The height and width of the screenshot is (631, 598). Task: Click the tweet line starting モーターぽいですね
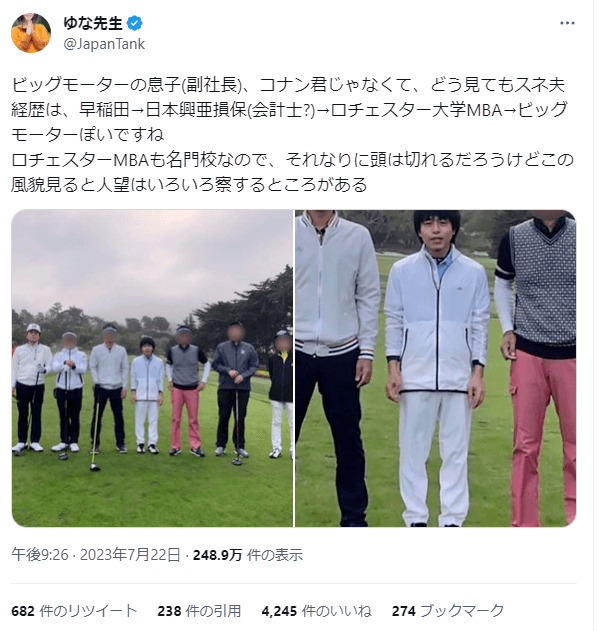[88, 135]
